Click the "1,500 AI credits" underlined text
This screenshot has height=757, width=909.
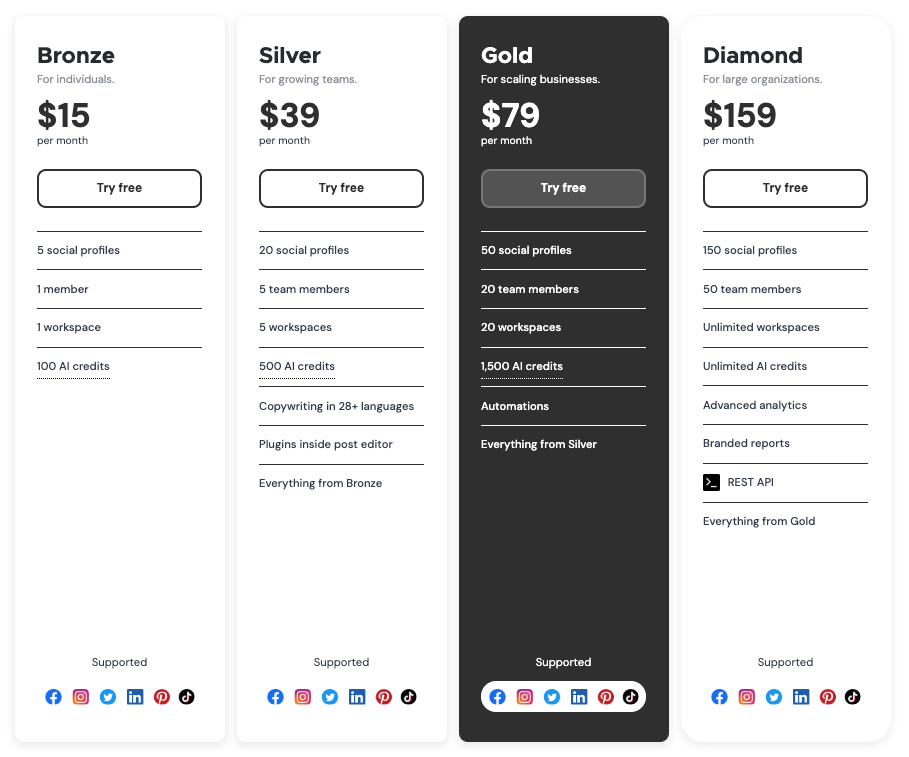click(x=522, y=366)
